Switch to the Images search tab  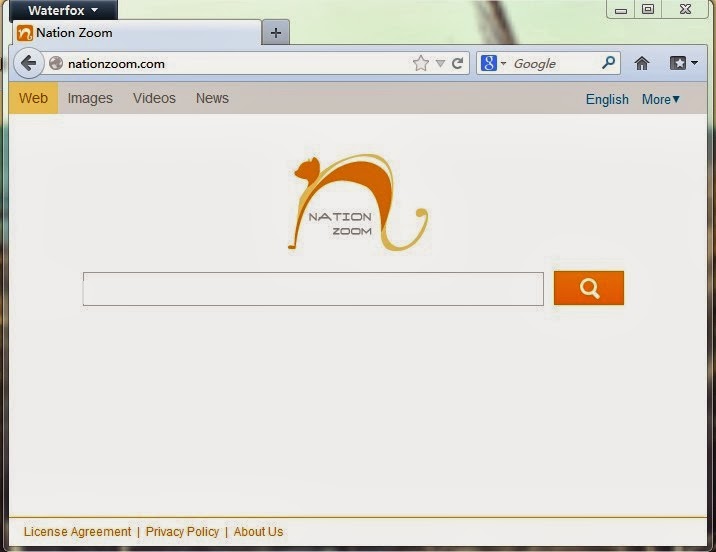[90, 98]
